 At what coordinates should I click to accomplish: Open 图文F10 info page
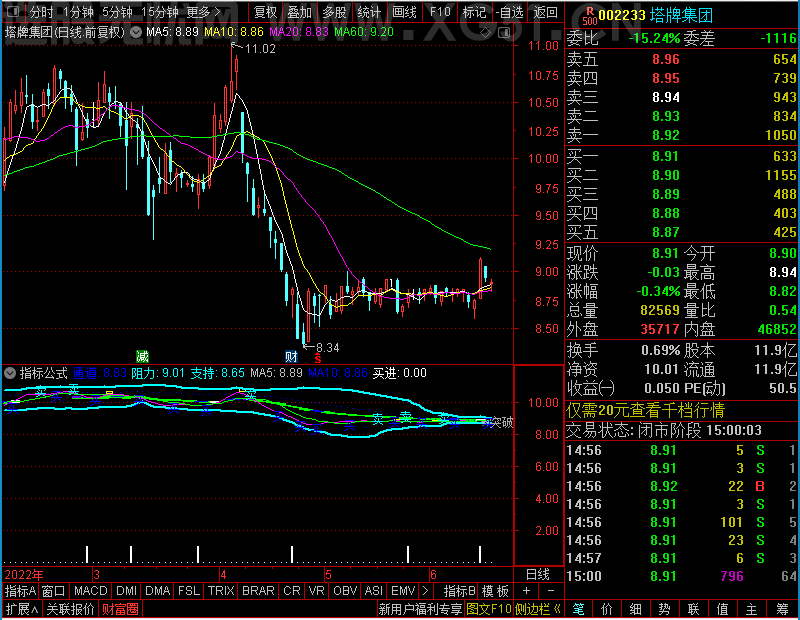(488, 609)
